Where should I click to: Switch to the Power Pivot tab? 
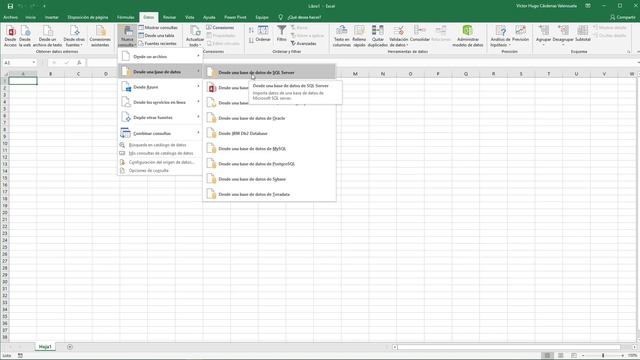coord(235,17)
